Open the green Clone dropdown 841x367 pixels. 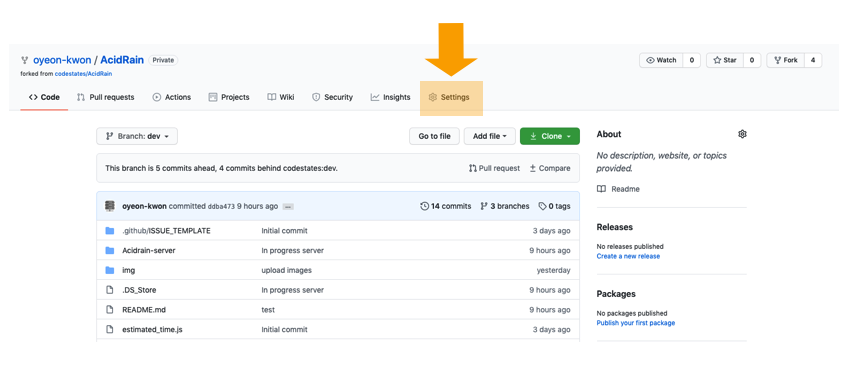click(550, 136)
